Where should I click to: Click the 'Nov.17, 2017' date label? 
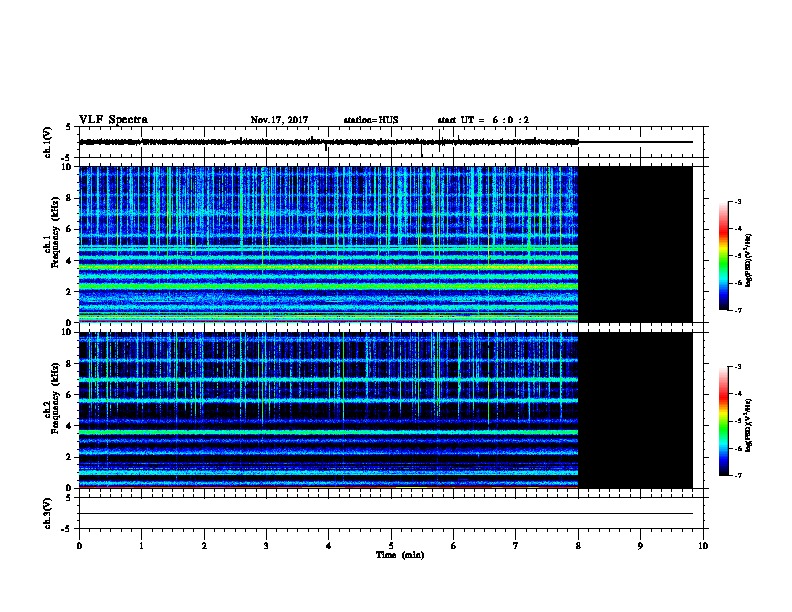point(279,120)
